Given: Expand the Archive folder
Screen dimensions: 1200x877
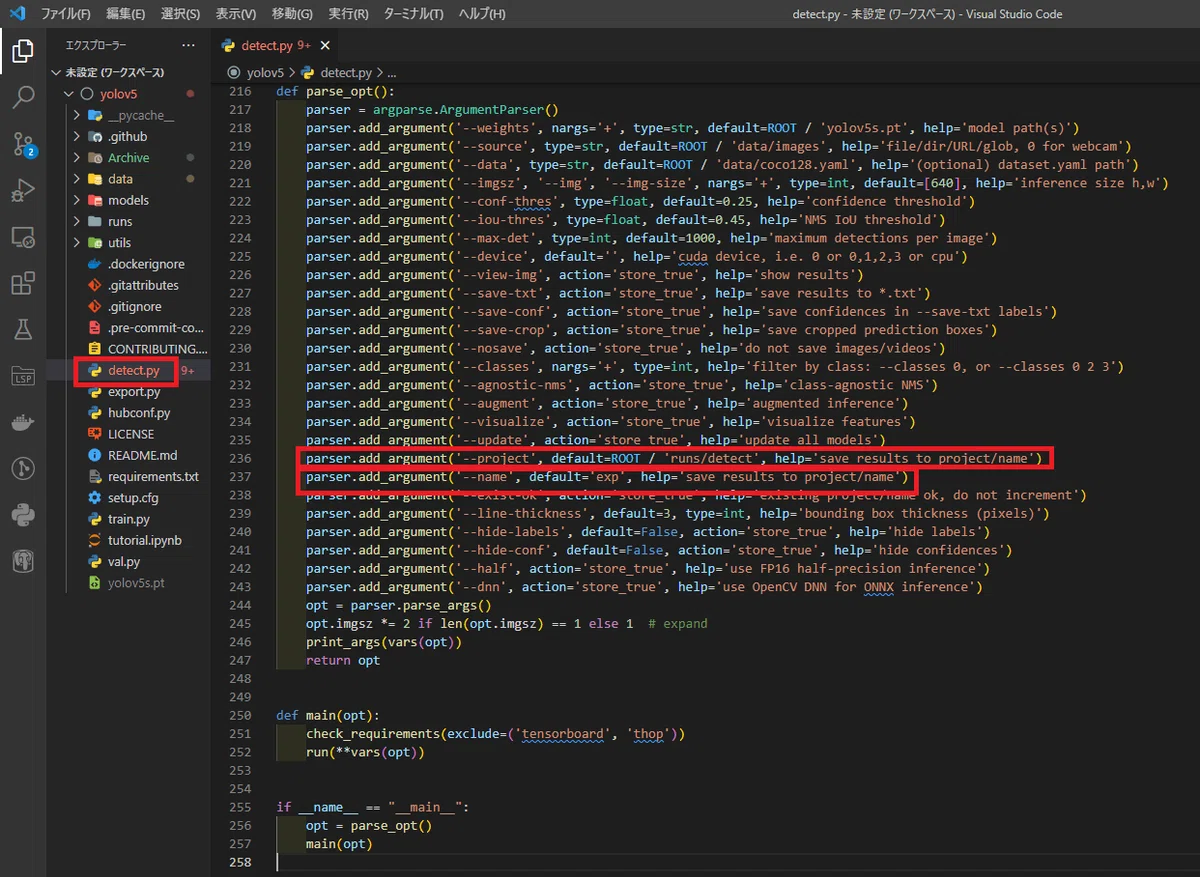Looking at the screenshot, I should tap(77, 158).
